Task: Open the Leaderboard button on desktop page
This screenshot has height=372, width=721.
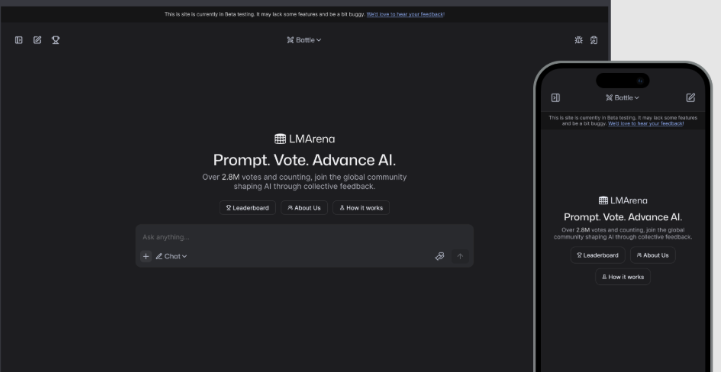Action: (247, 208)
